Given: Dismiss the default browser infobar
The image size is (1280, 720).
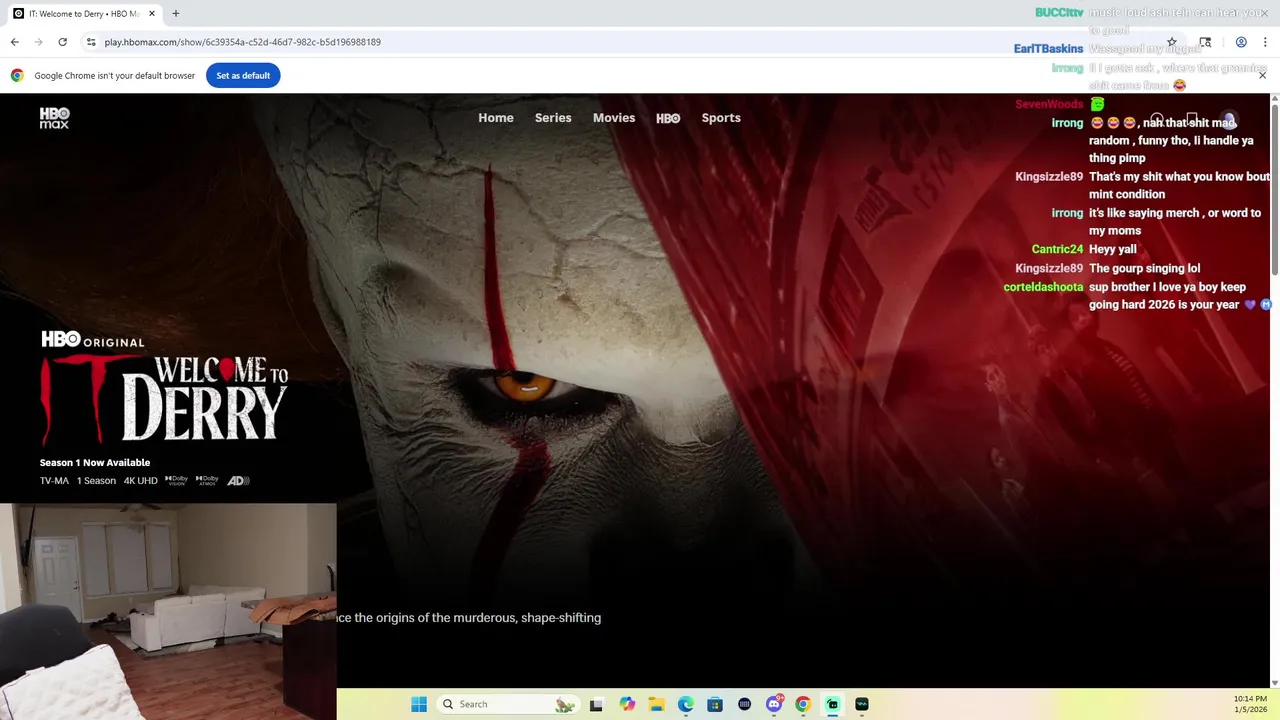Looking at the screenshot, I should [x=1262, y=75].
